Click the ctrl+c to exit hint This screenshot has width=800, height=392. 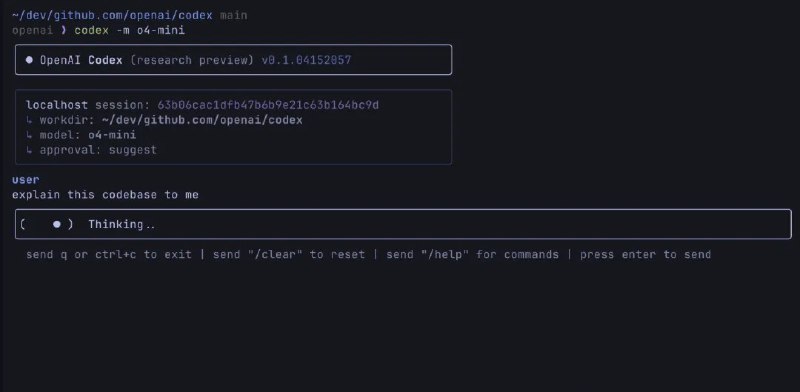[x=143, y=254]
